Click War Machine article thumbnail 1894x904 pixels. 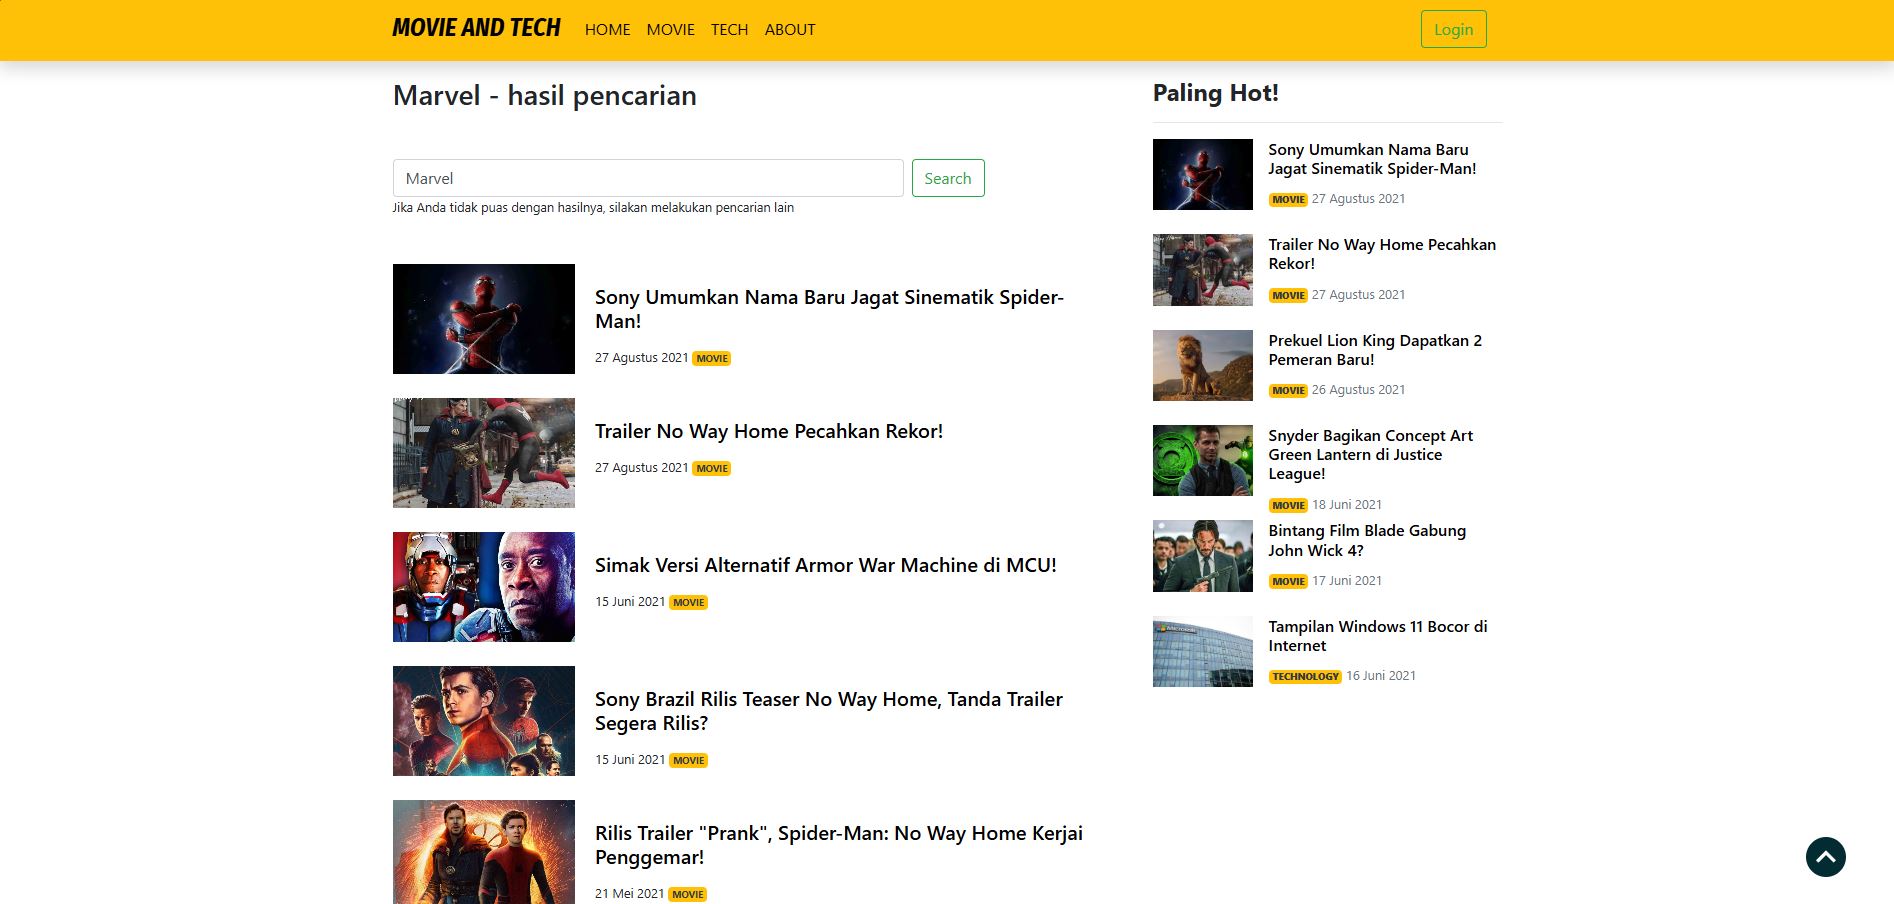[x=484, y=587]
